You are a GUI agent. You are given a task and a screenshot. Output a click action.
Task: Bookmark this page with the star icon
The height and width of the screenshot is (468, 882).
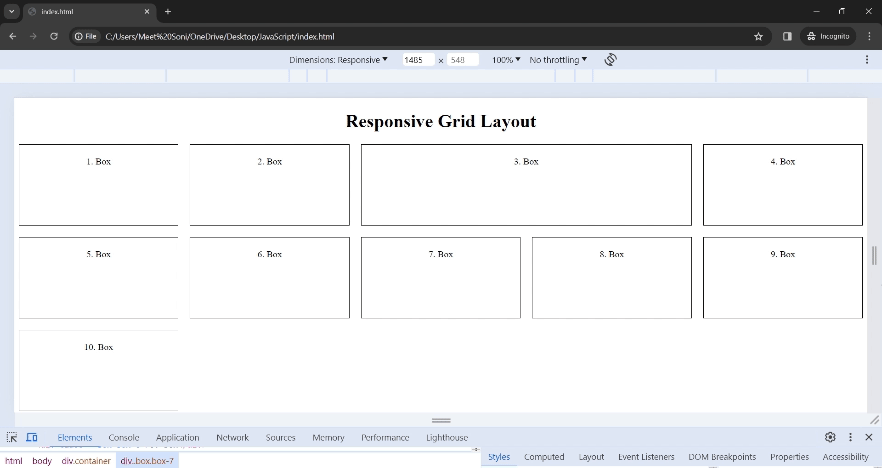tap(758, 37)
